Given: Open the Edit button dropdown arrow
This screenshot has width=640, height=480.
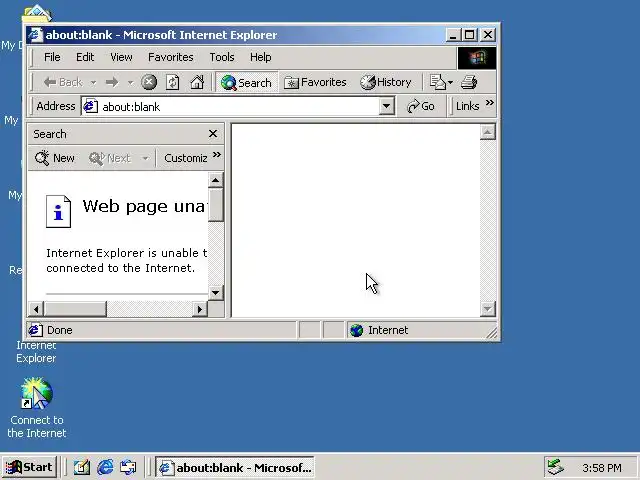Looking at the screenshot, I should coord(450,82).
